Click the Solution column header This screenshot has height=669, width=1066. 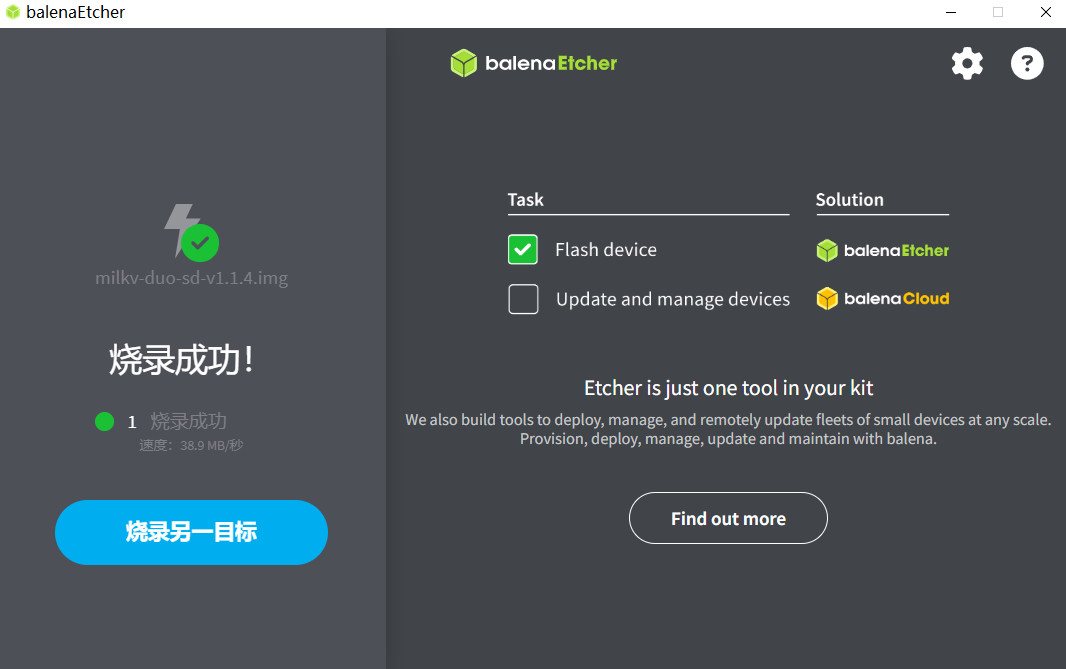coord(849,200)
